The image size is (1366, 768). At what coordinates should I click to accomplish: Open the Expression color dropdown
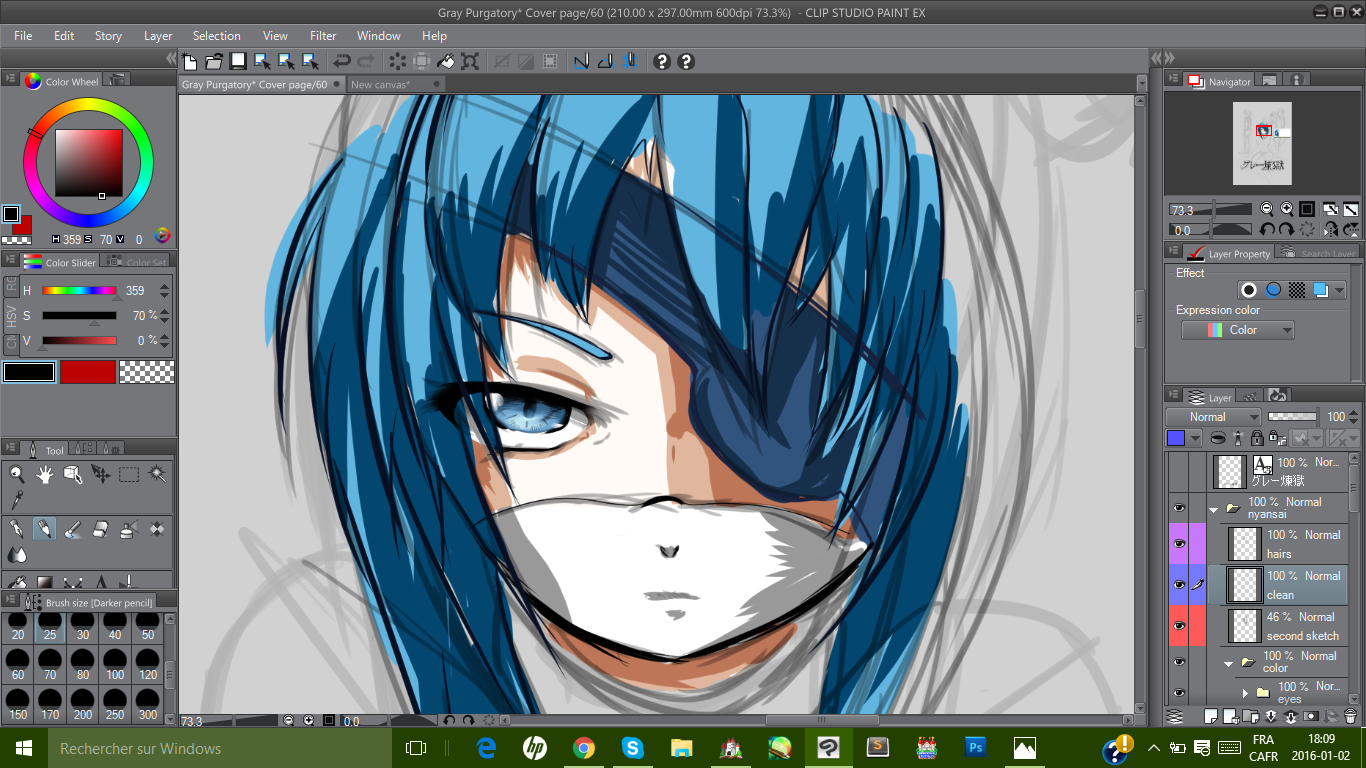(1237, 330)
